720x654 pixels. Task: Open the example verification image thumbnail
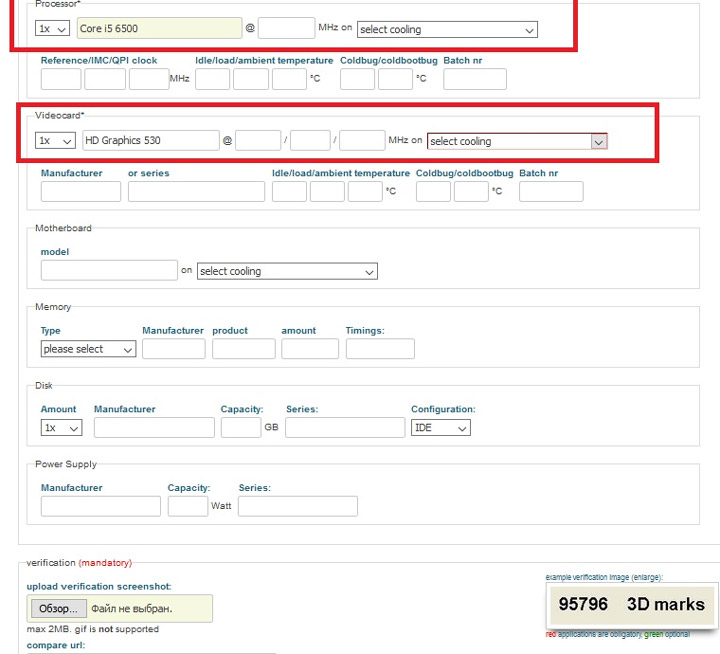click(x=631, y=604)
